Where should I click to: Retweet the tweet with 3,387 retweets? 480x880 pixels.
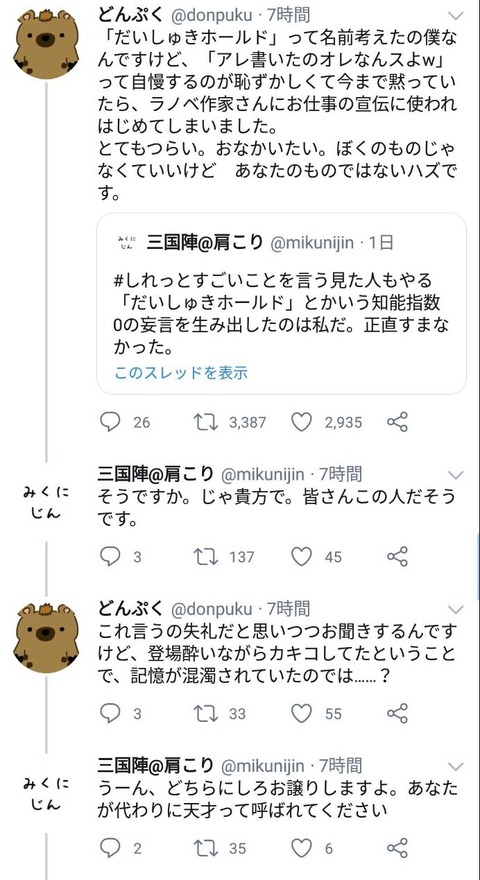(205, 422)
